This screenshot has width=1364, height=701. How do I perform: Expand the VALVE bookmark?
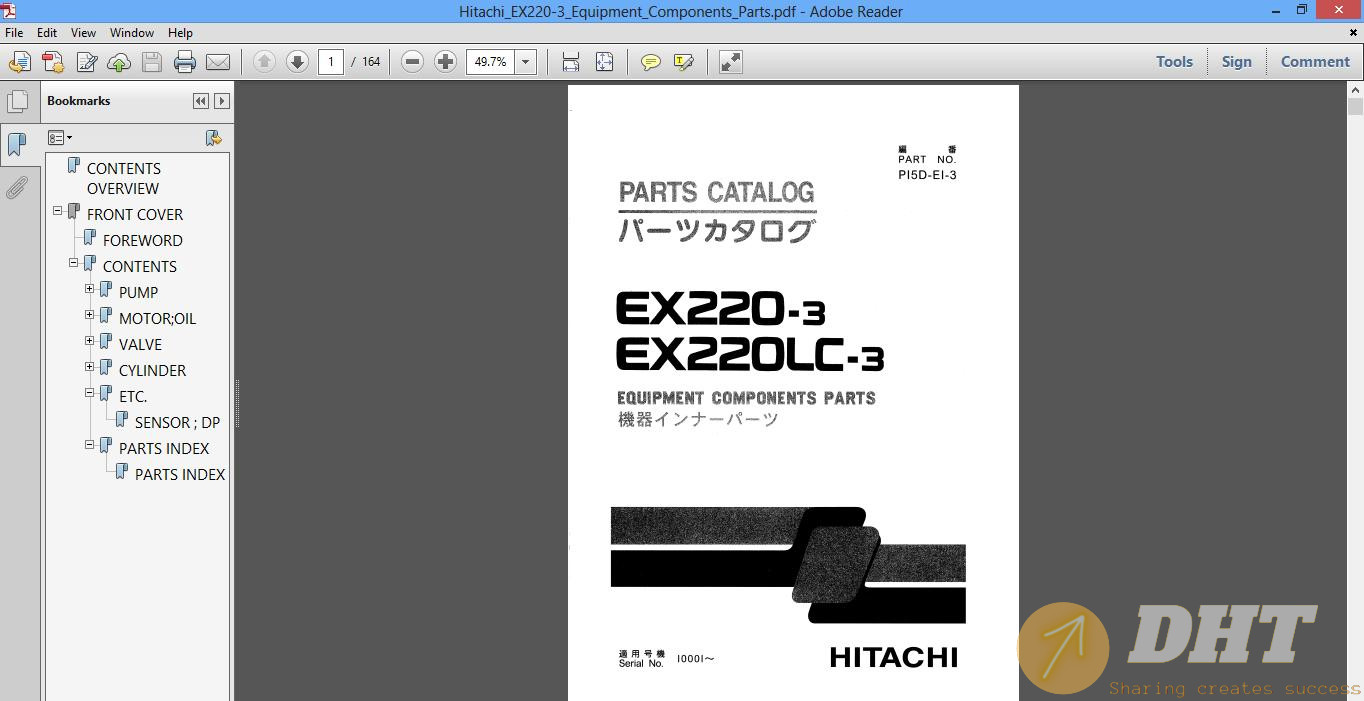click(x=90, y=341)
